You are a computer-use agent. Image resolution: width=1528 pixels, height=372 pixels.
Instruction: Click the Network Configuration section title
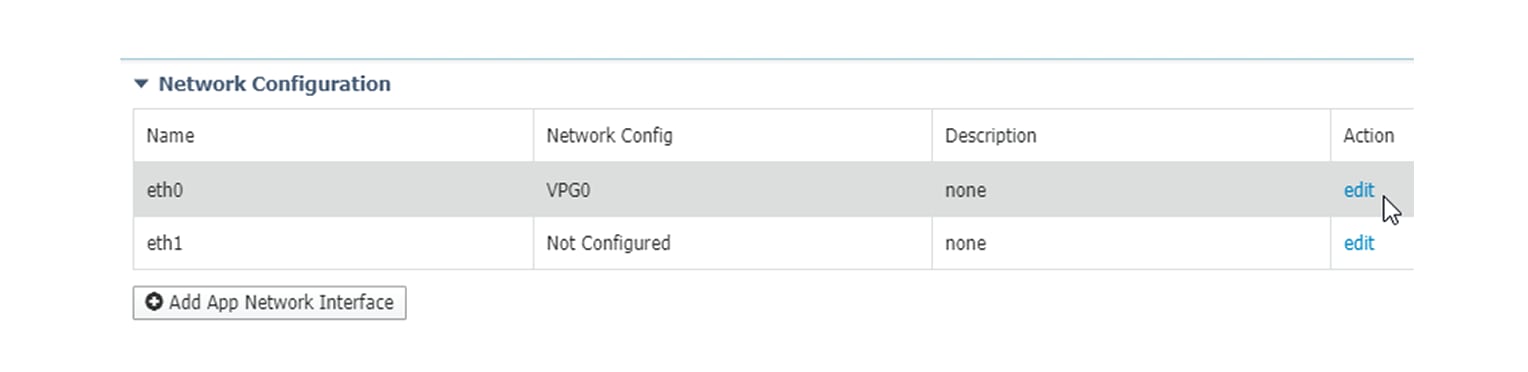(x=274, y=84)
